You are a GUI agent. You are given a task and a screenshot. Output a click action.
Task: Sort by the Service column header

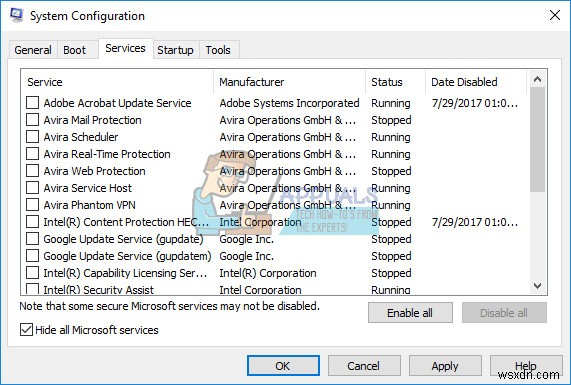coord(117,82)
